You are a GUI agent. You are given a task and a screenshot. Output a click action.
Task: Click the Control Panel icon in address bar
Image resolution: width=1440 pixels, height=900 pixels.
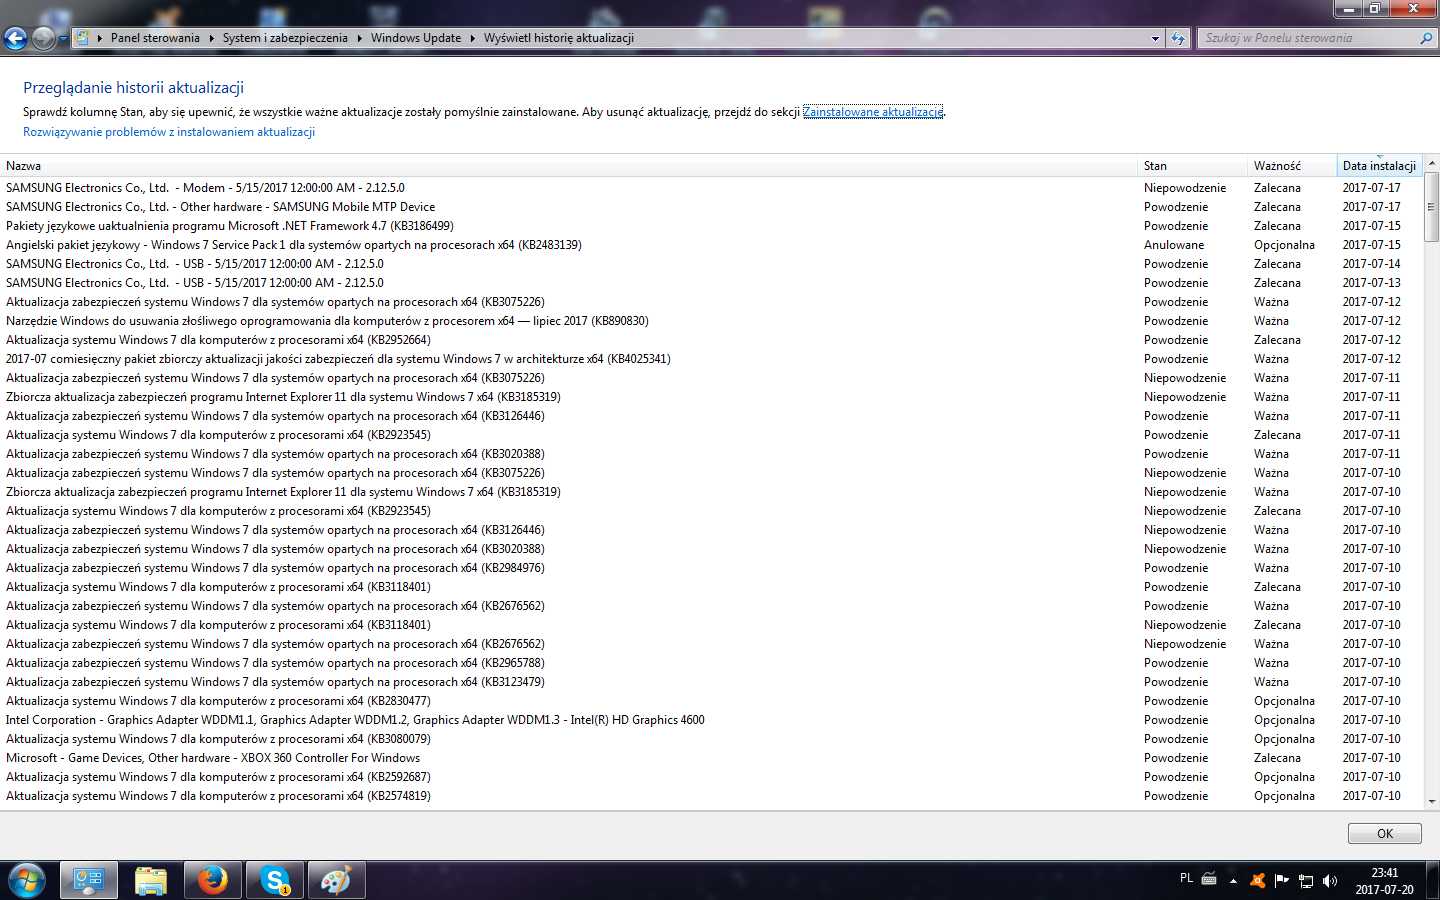tap(83, 38)
